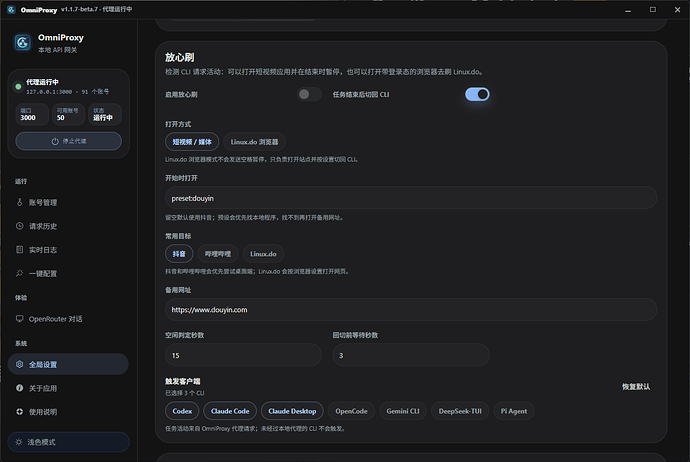Click the preset:douyin start target field
Screen dimensions: 690x462
(x=411, y=198)
